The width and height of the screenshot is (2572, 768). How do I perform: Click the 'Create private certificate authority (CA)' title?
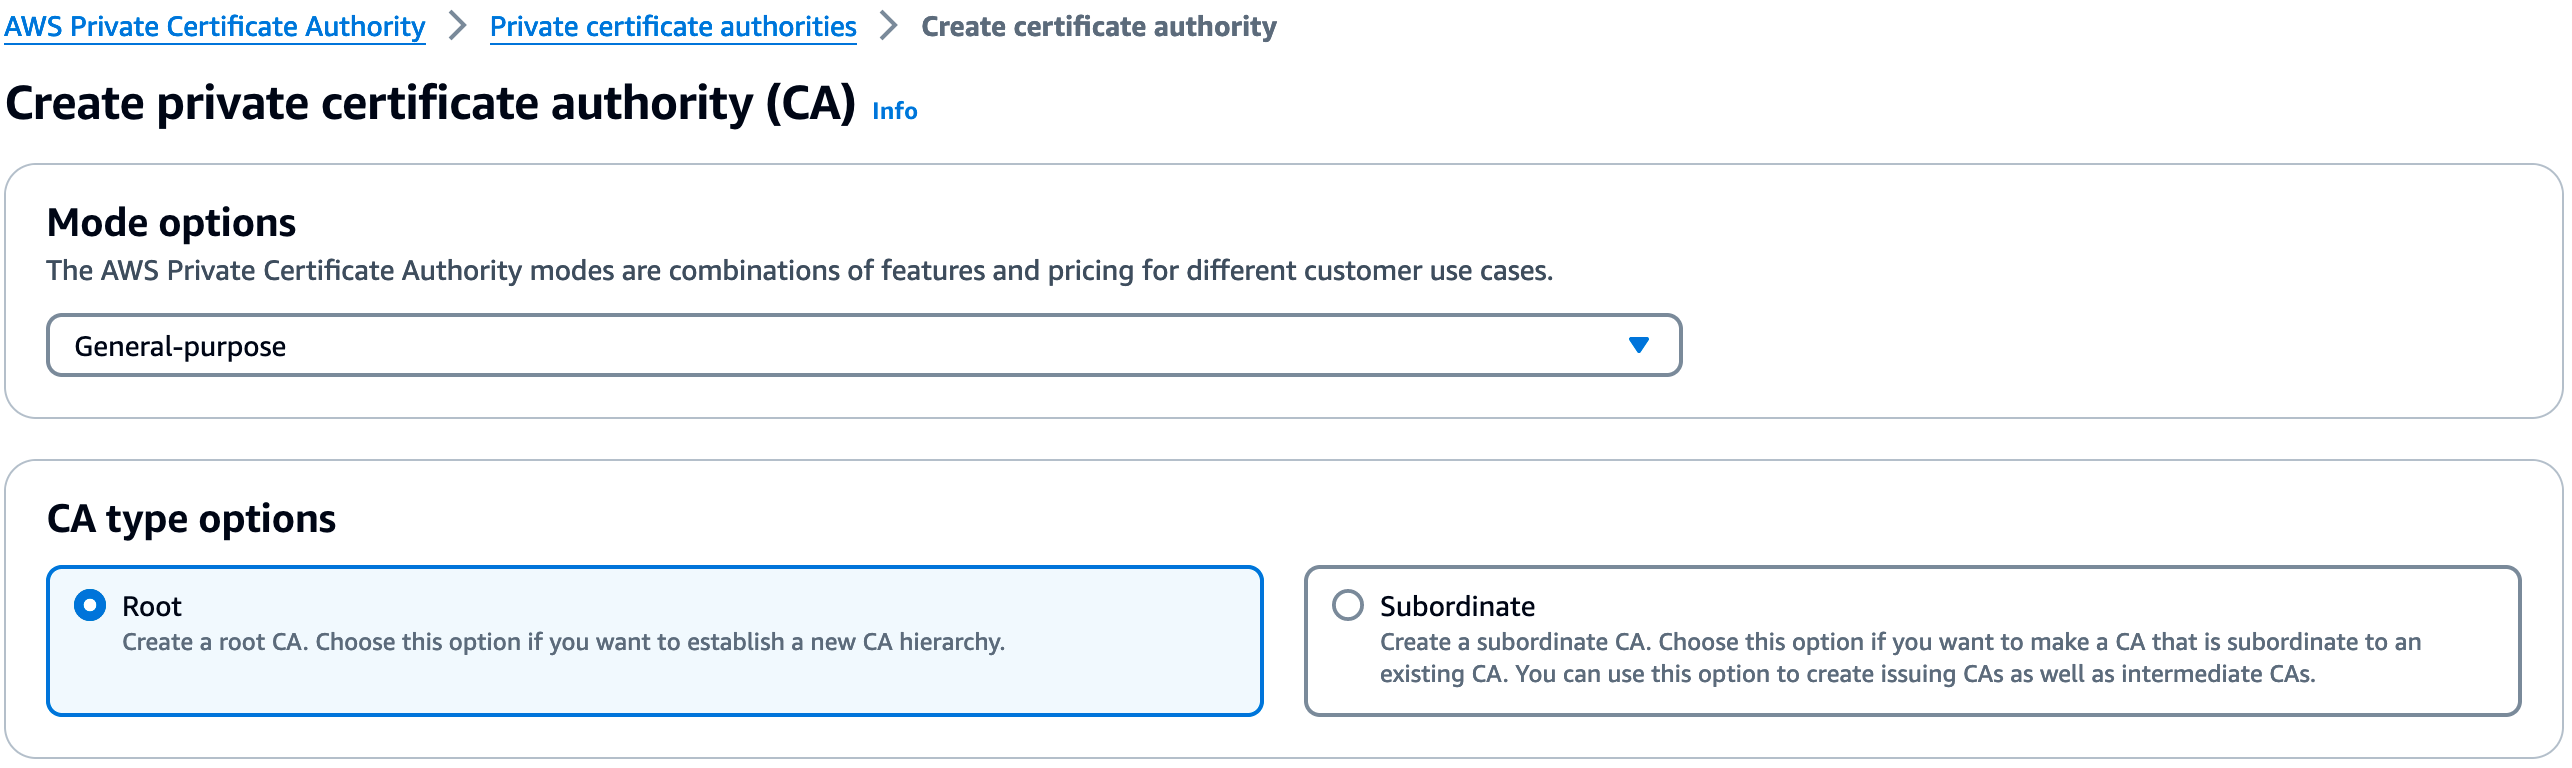point(430,103)
